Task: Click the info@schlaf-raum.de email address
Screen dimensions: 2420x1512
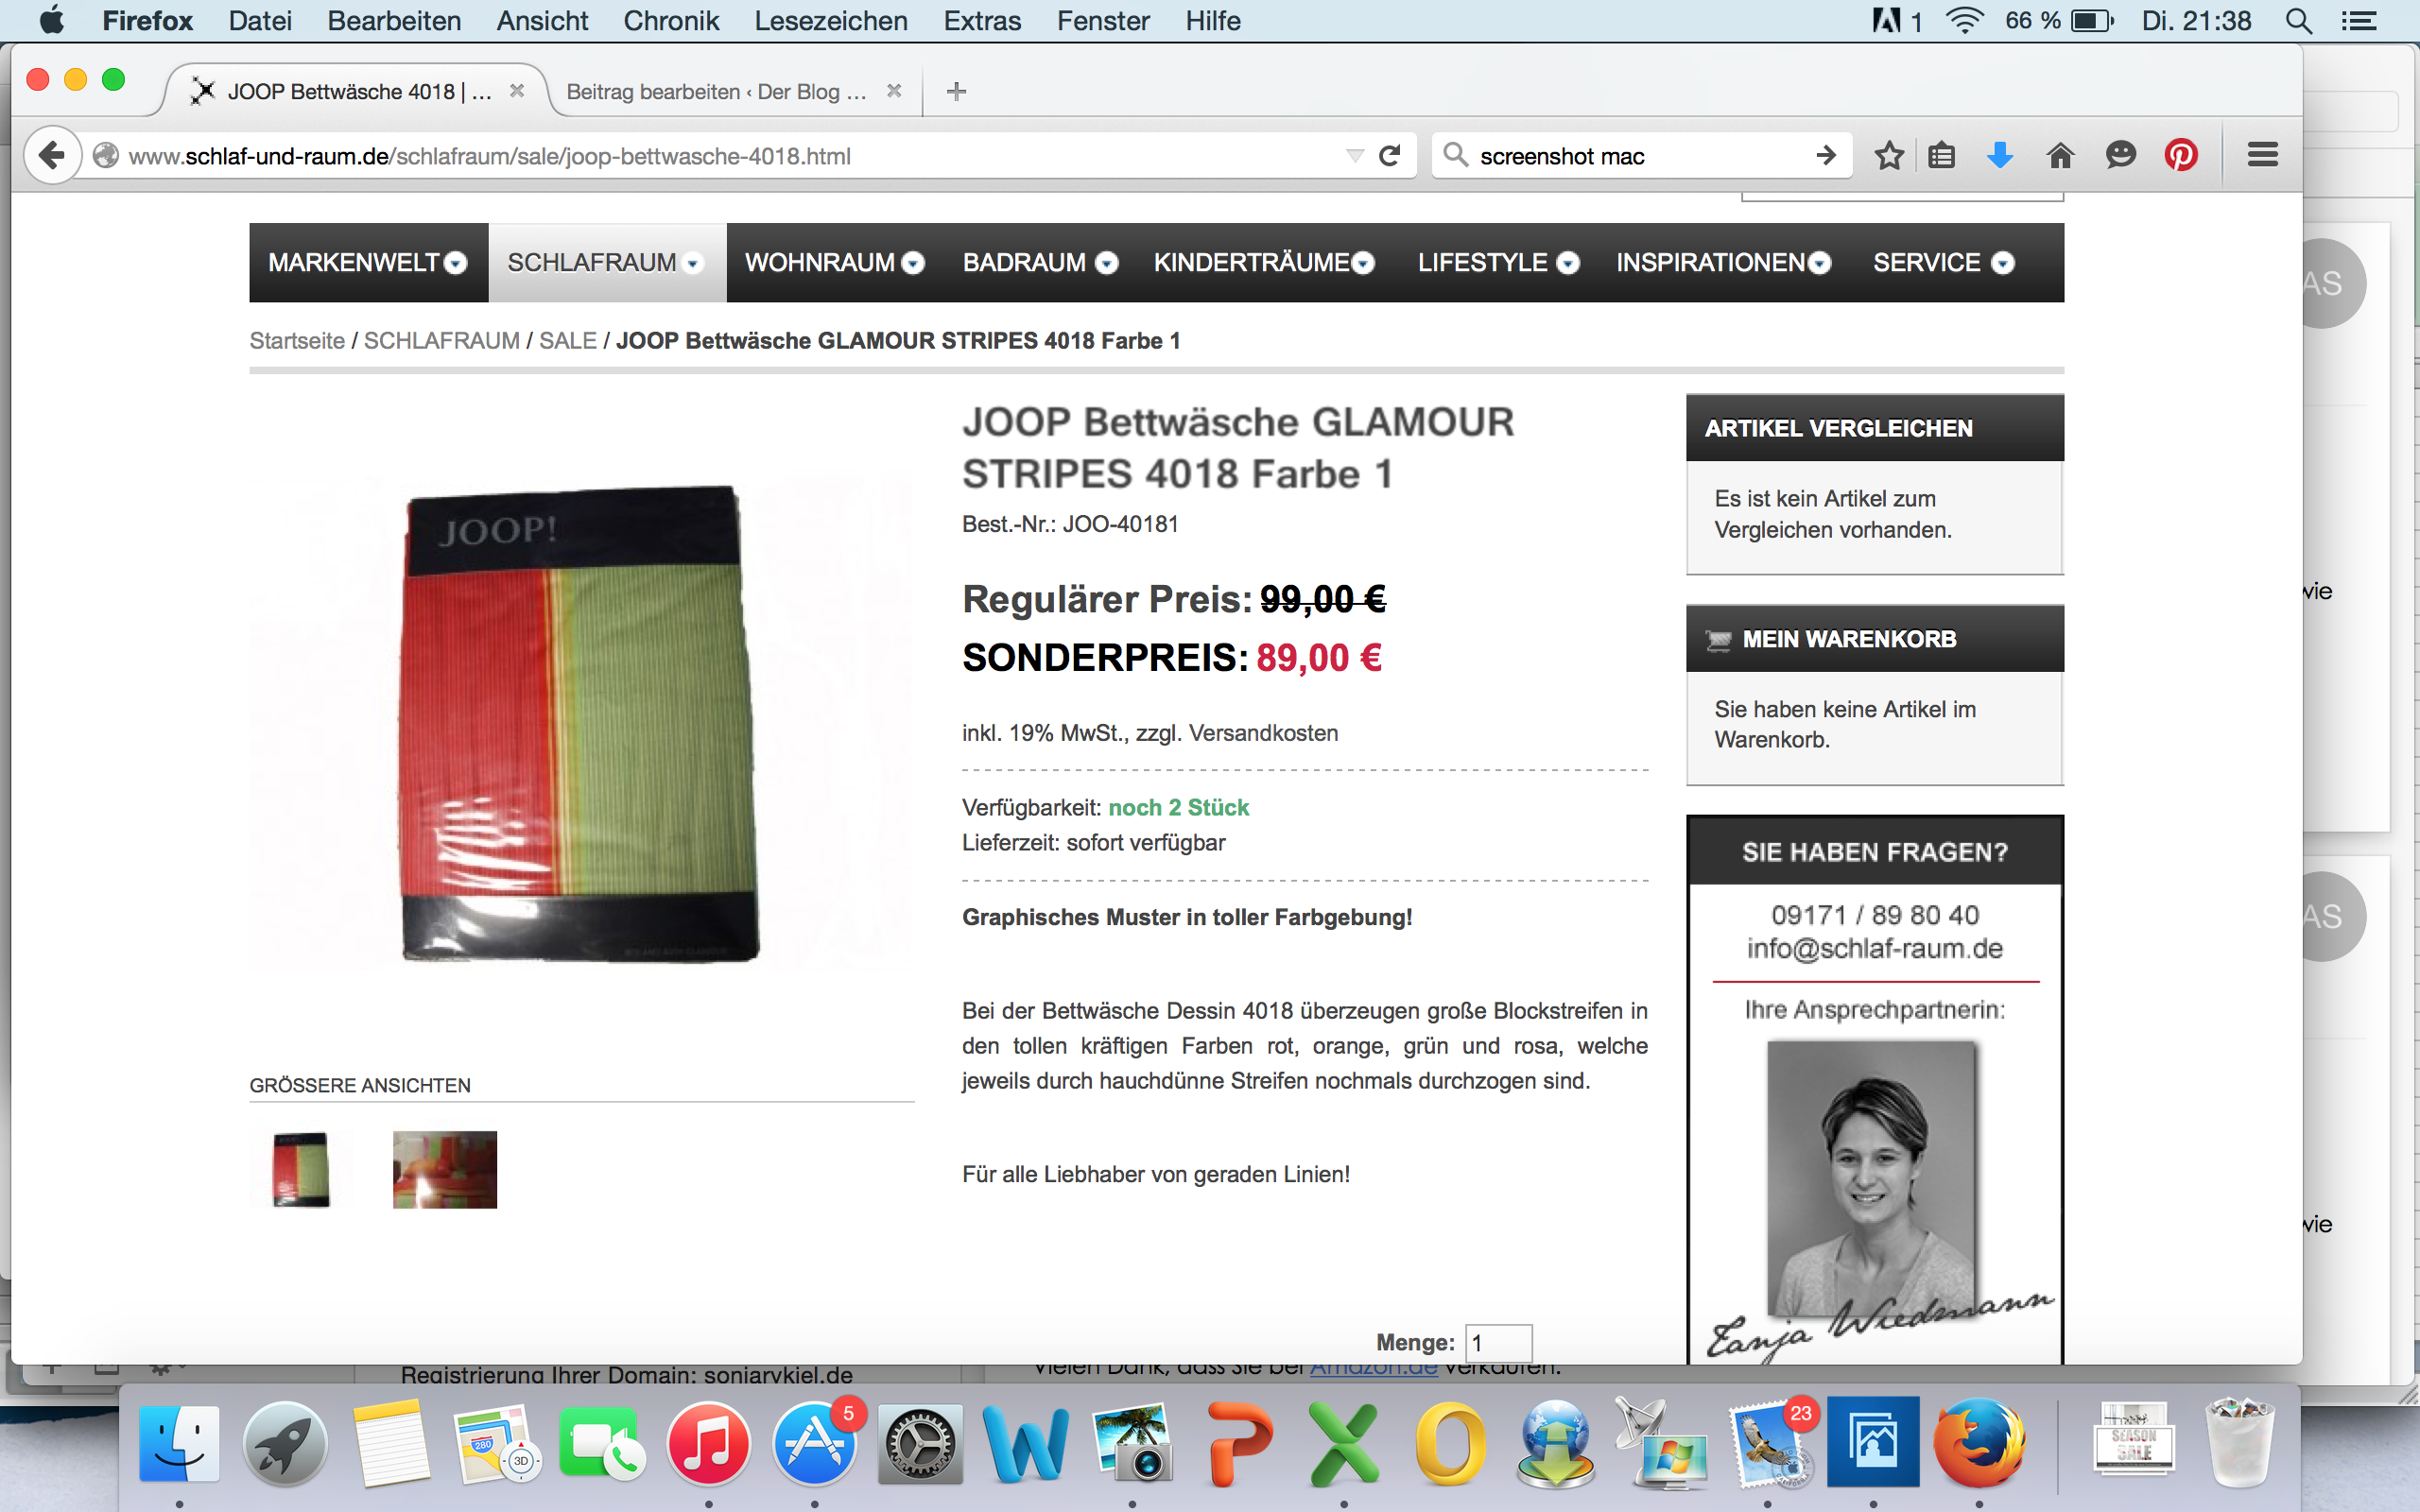Action: tap(1875, 948)
